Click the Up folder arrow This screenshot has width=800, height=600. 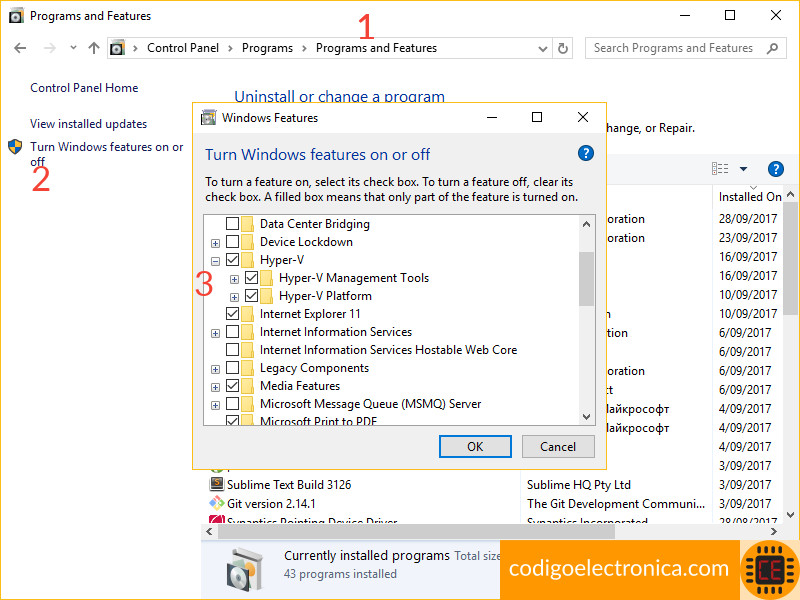point(93,48)
